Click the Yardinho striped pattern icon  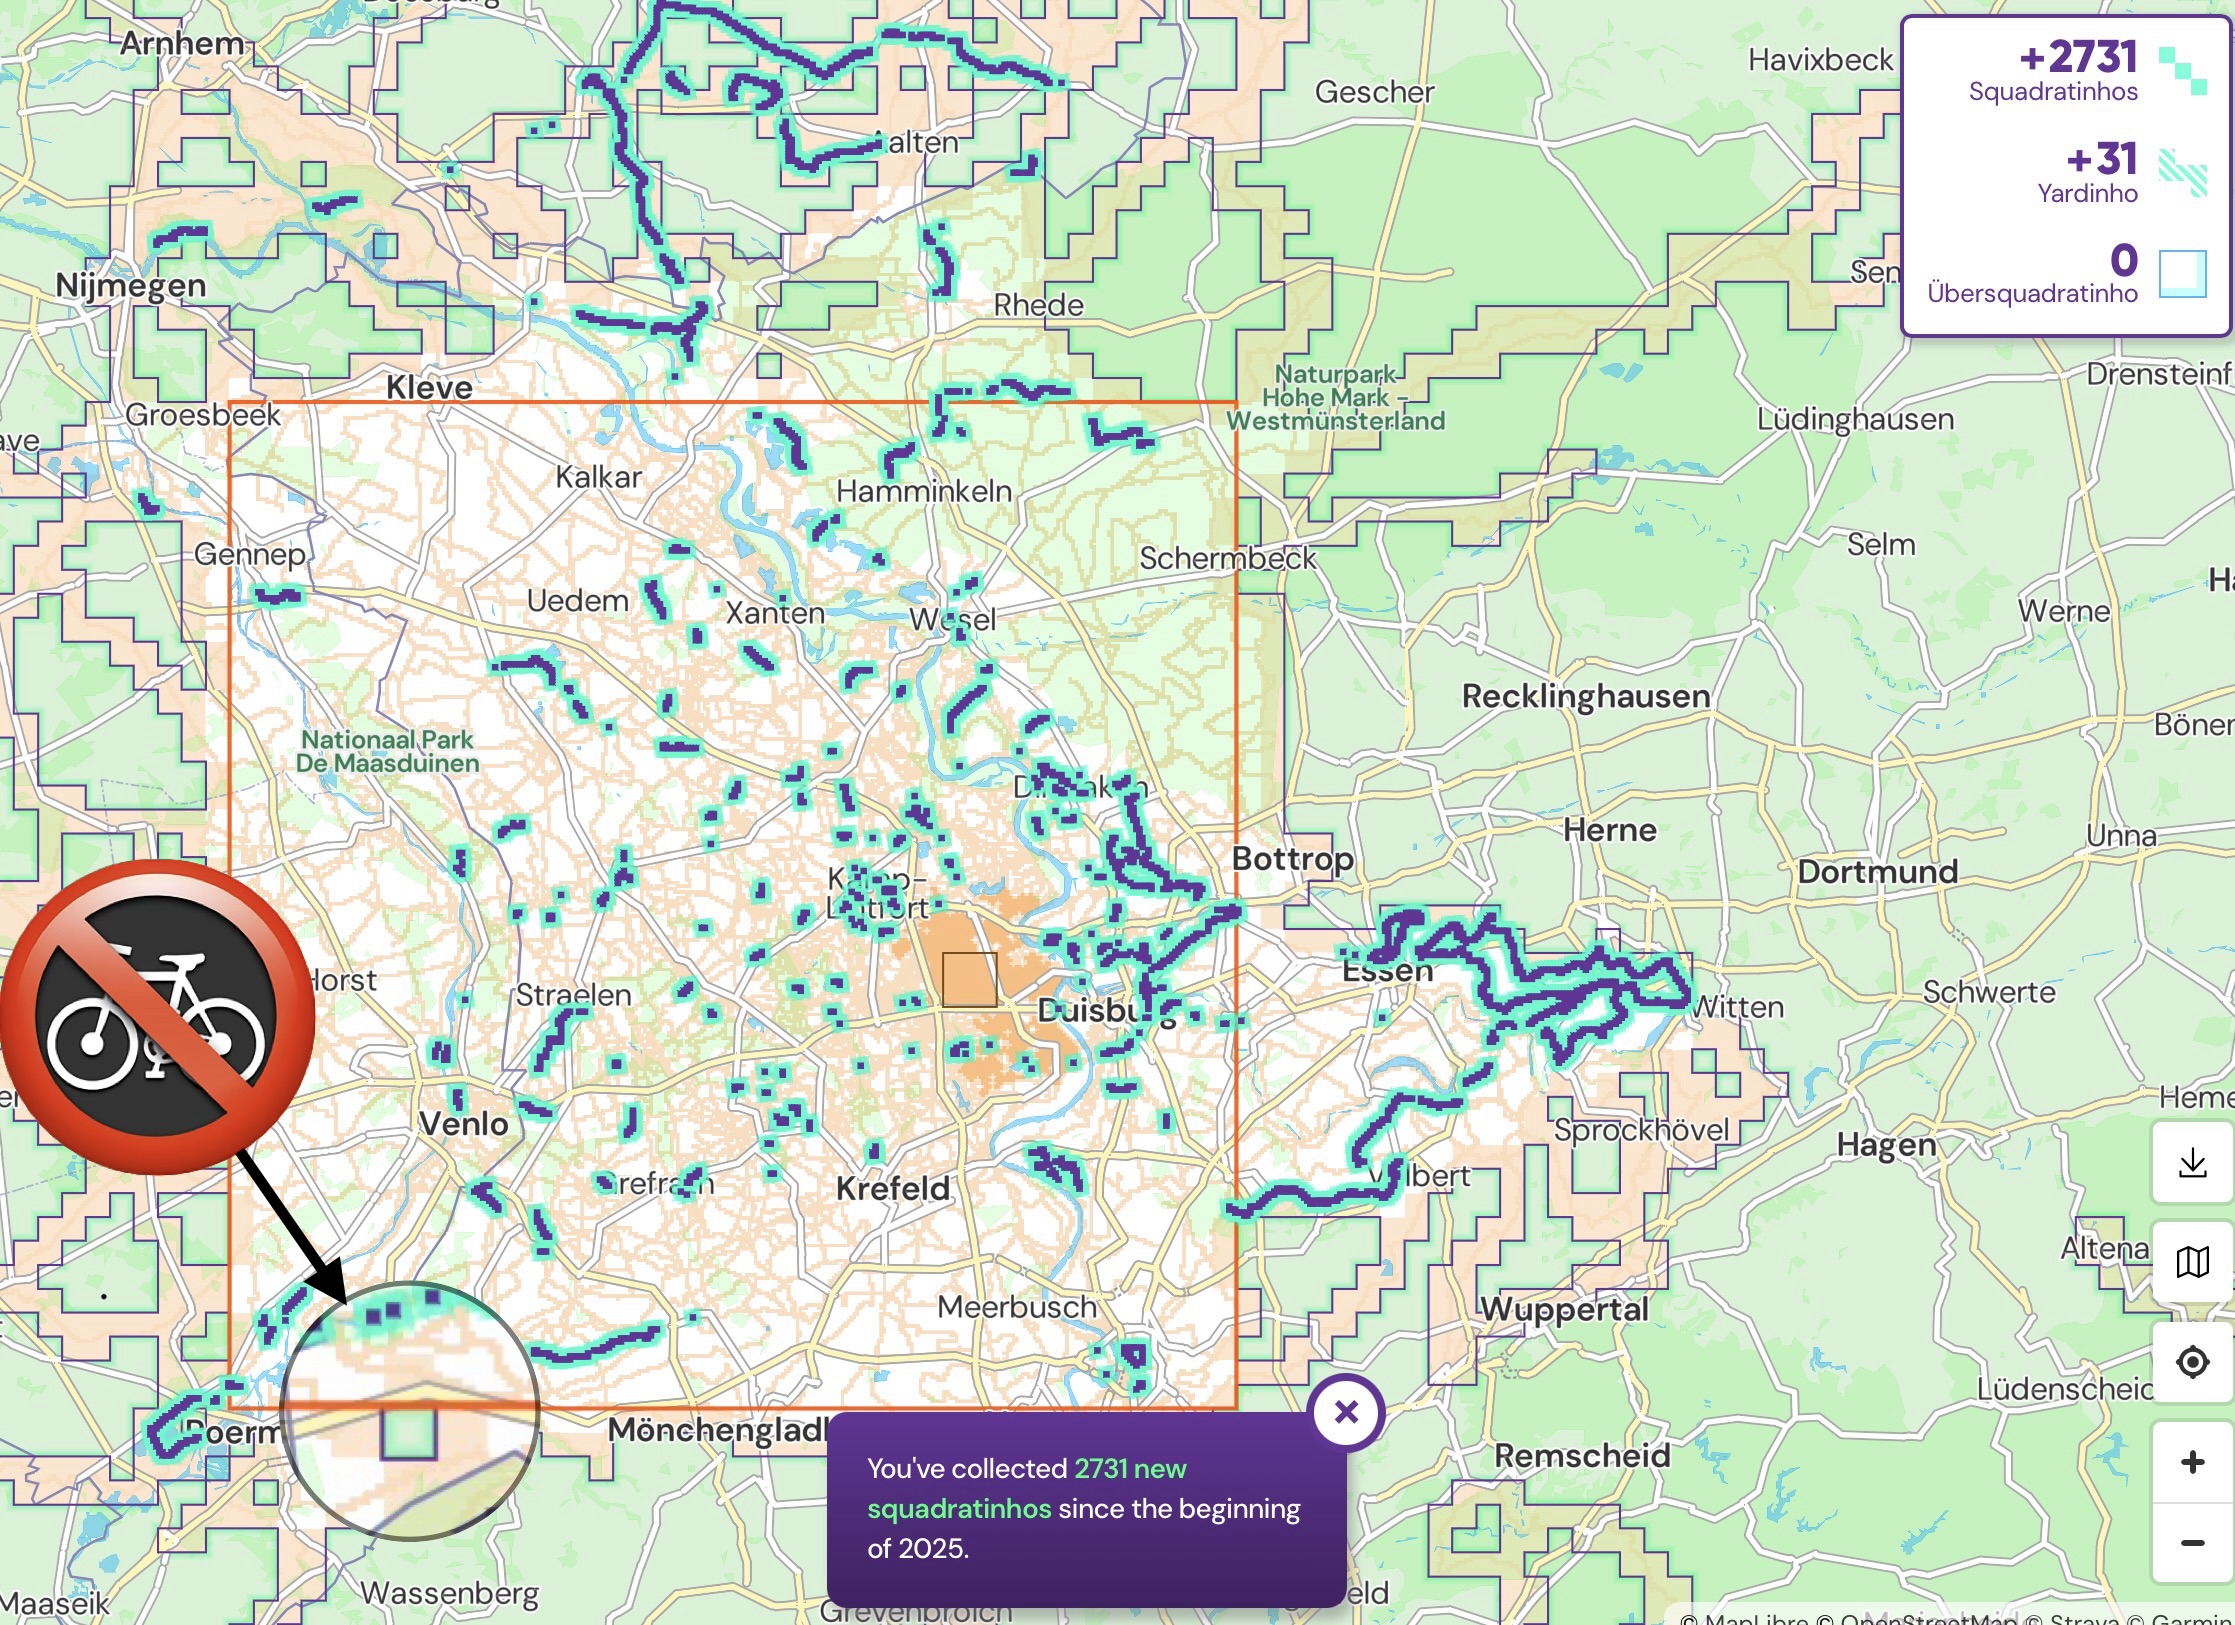click(x=2182, y=172)
